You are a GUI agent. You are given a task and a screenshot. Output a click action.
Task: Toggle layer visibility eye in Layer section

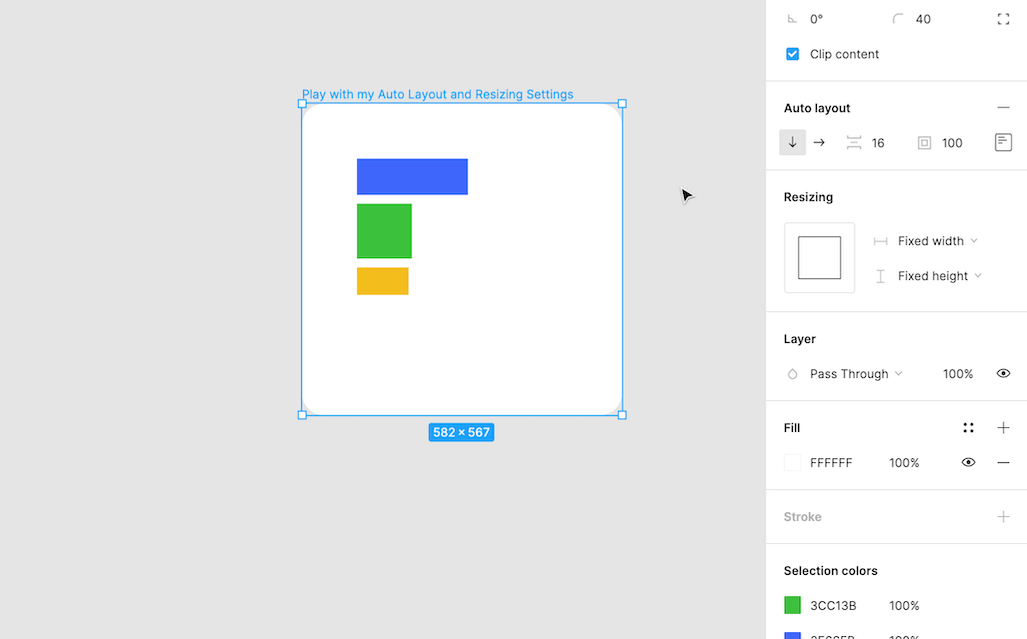[1003, 373]
